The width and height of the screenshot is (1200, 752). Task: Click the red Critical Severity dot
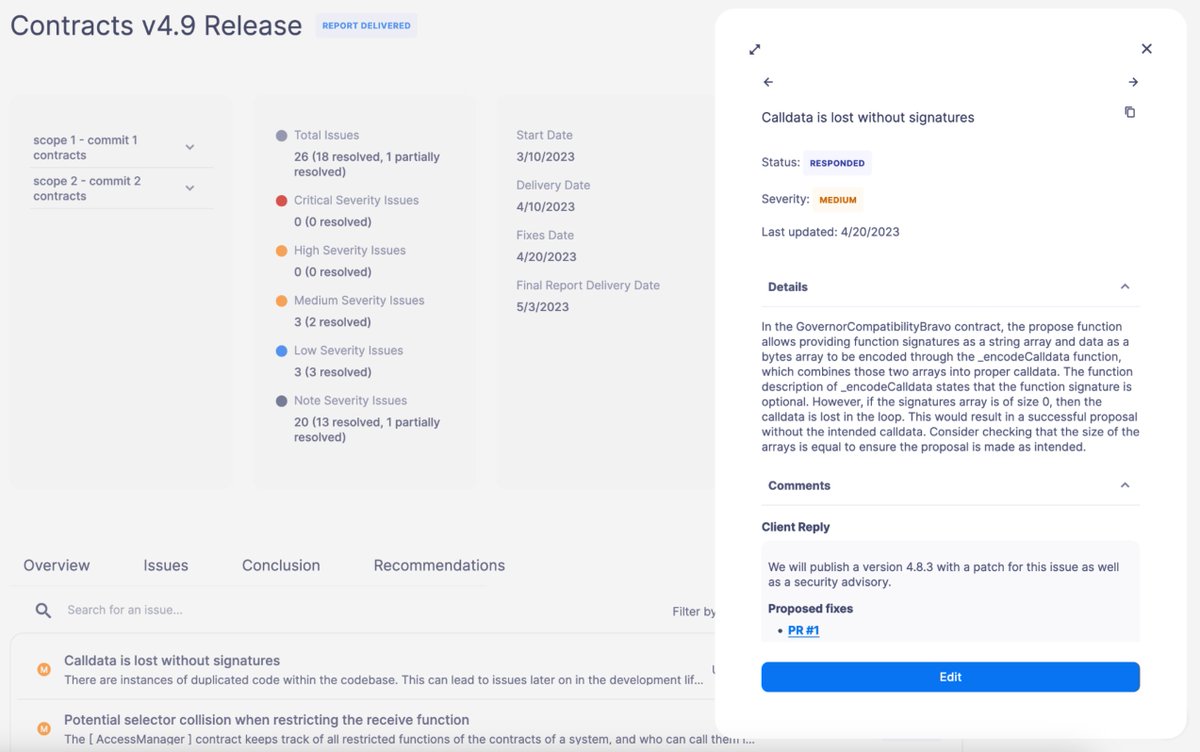coord(282,200)
